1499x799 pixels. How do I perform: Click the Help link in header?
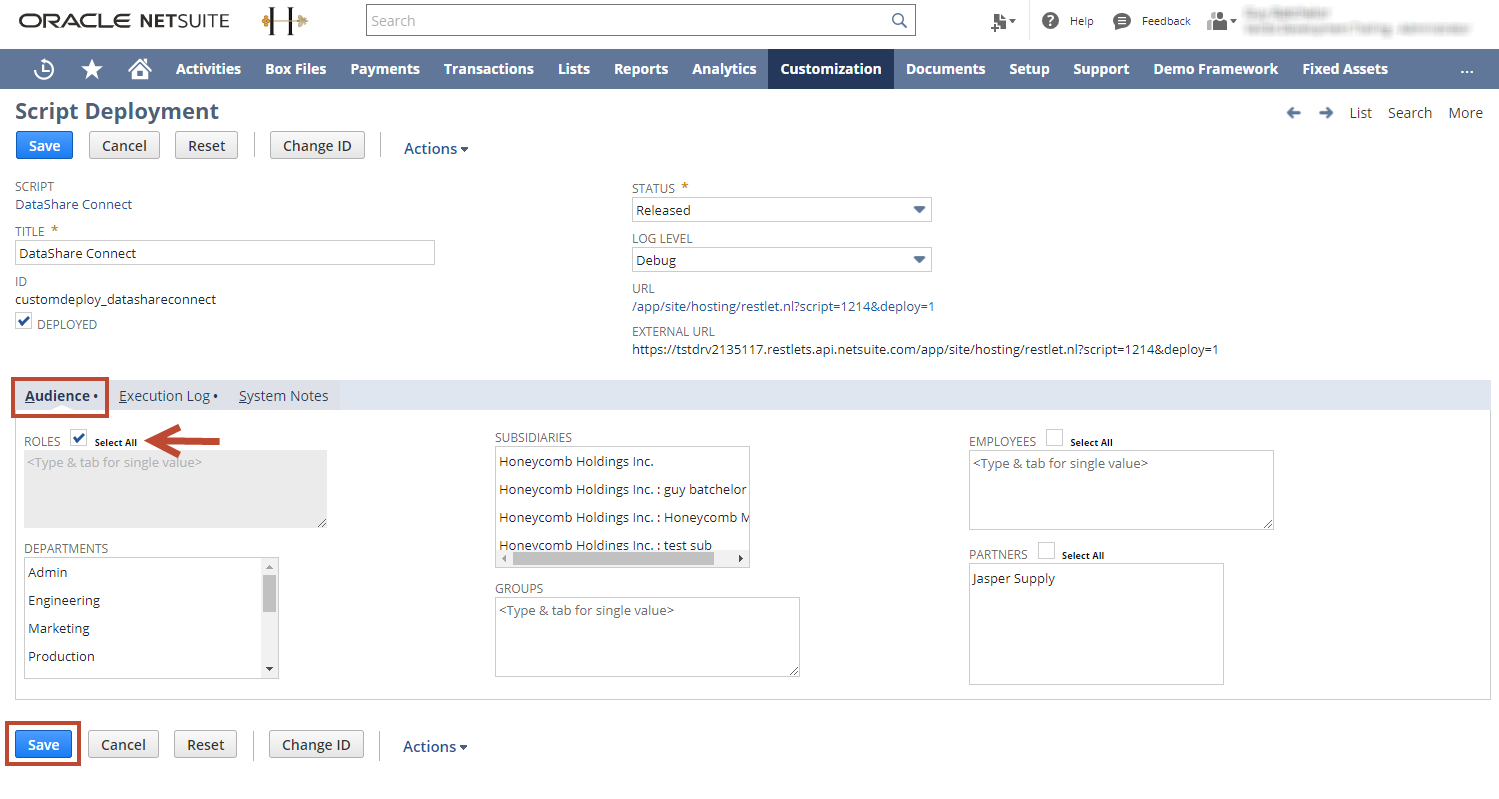coord(1082,21)
